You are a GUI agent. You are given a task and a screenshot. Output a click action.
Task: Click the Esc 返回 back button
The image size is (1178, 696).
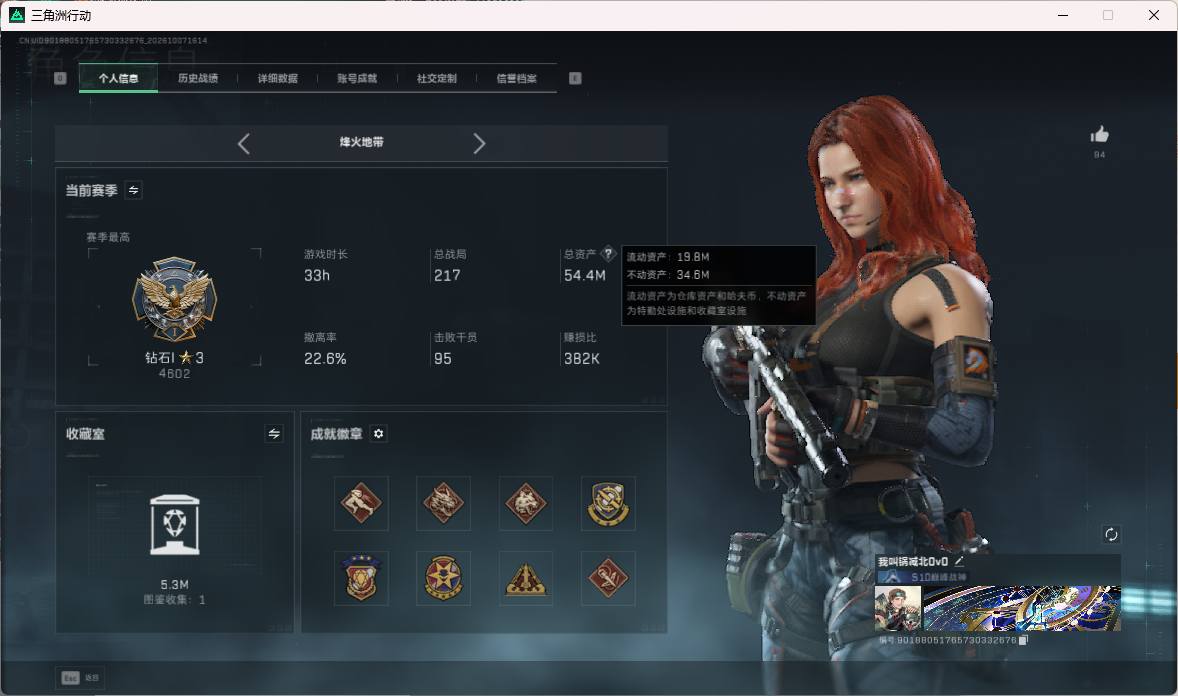(x=80, y=678)
